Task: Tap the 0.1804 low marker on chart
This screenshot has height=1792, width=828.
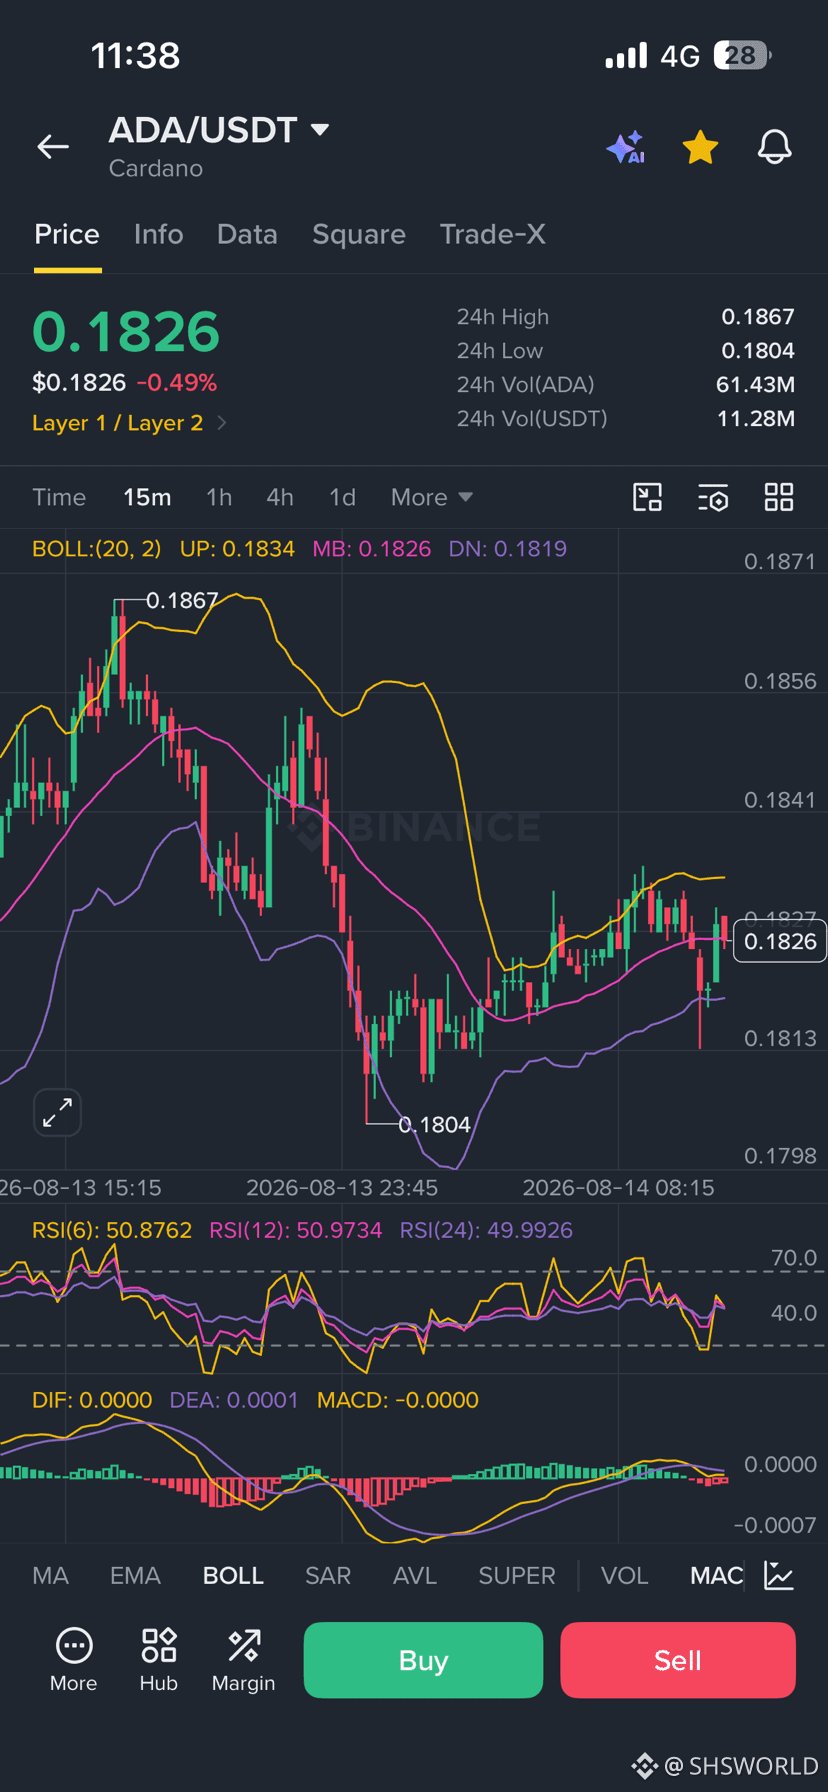Action: (x=434, y=1125)
